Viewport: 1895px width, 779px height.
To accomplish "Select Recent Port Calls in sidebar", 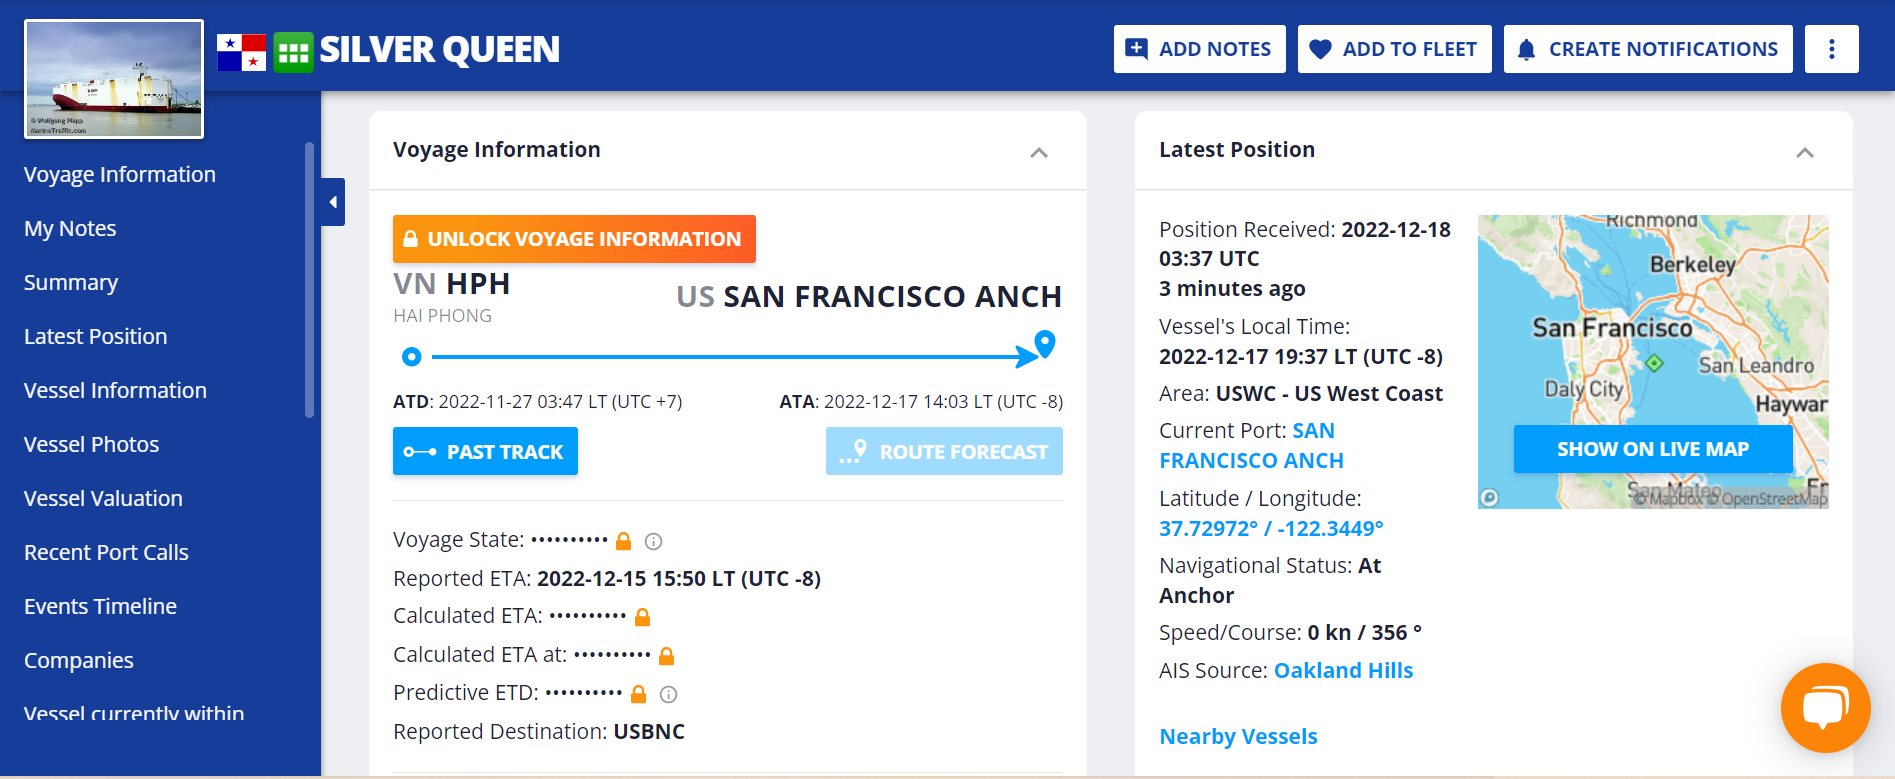I will point(106,552).
